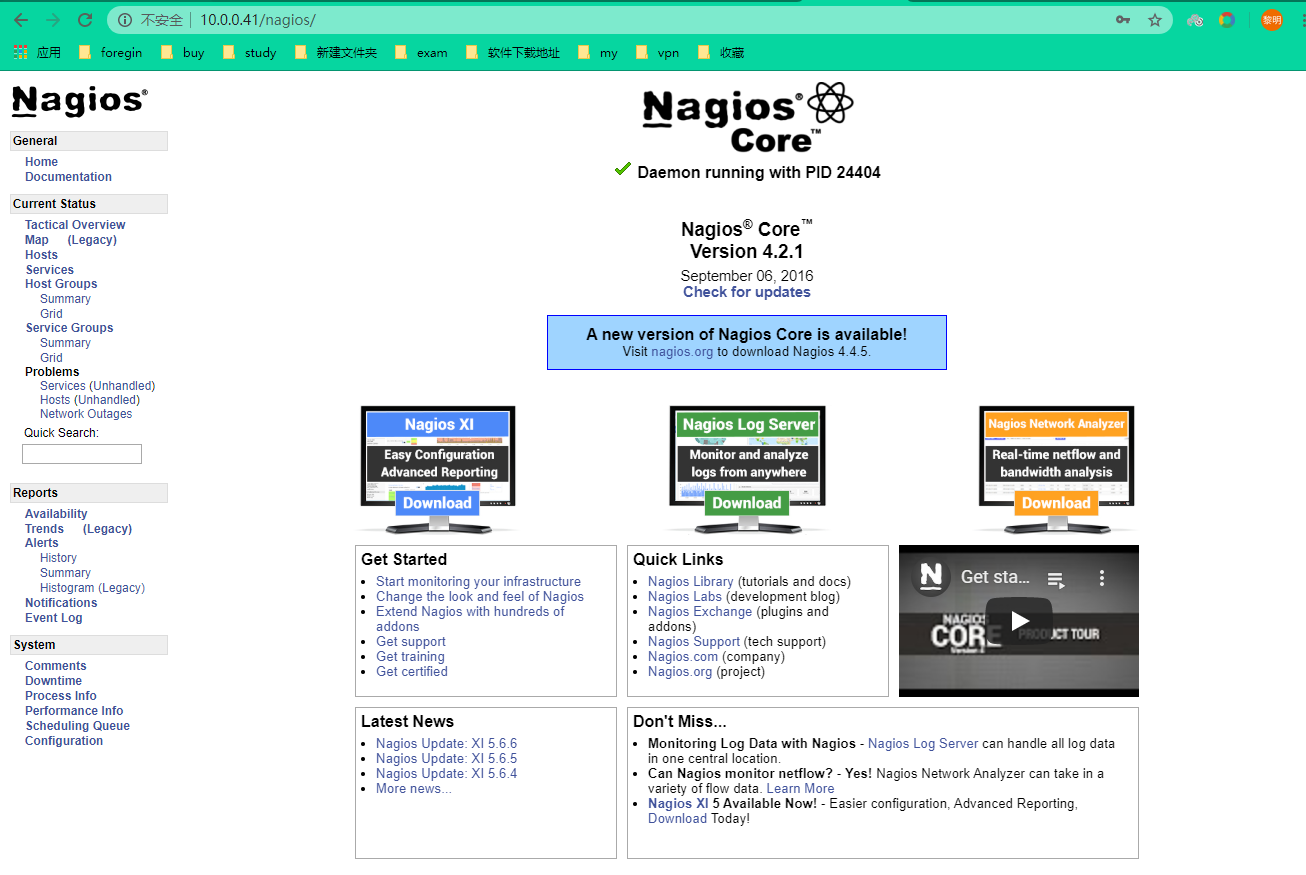Open Notifications report
Viewport: 1306px width, 875px height.
click(61, 603)
